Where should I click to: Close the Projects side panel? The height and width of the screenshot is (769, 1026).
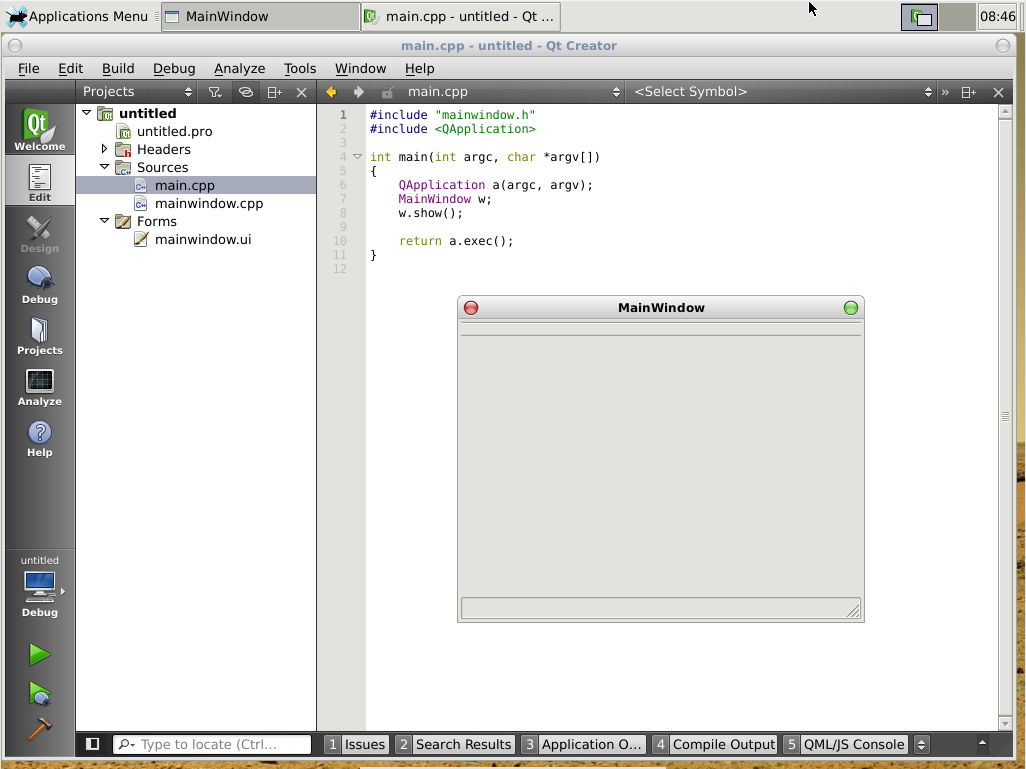[x=302, y=92]
